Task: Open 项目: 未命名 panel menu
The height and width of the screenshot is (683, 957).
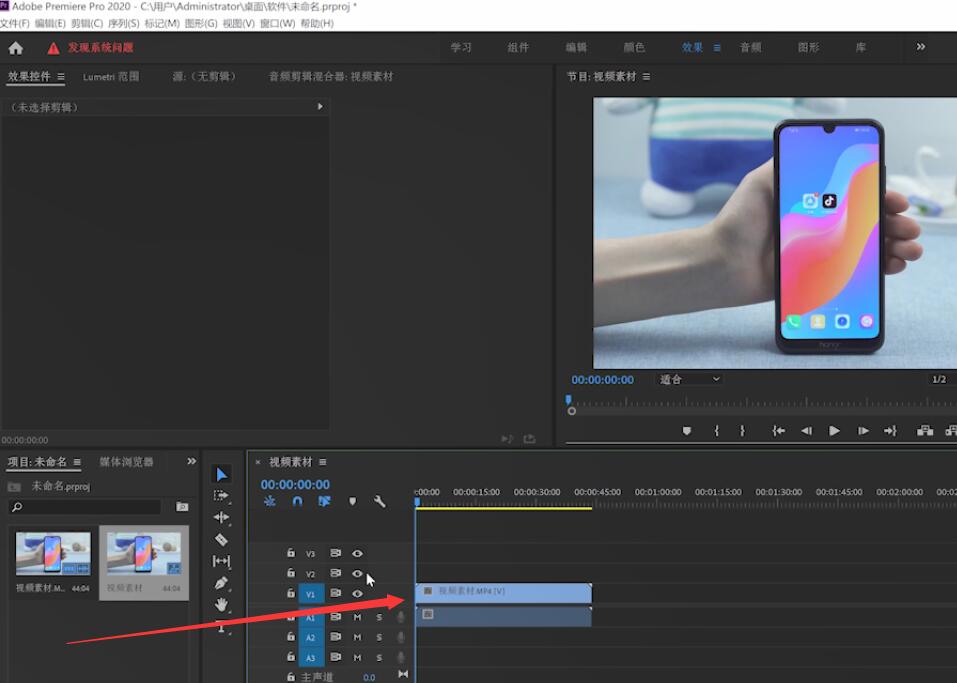Action: [x=77, y=461]
